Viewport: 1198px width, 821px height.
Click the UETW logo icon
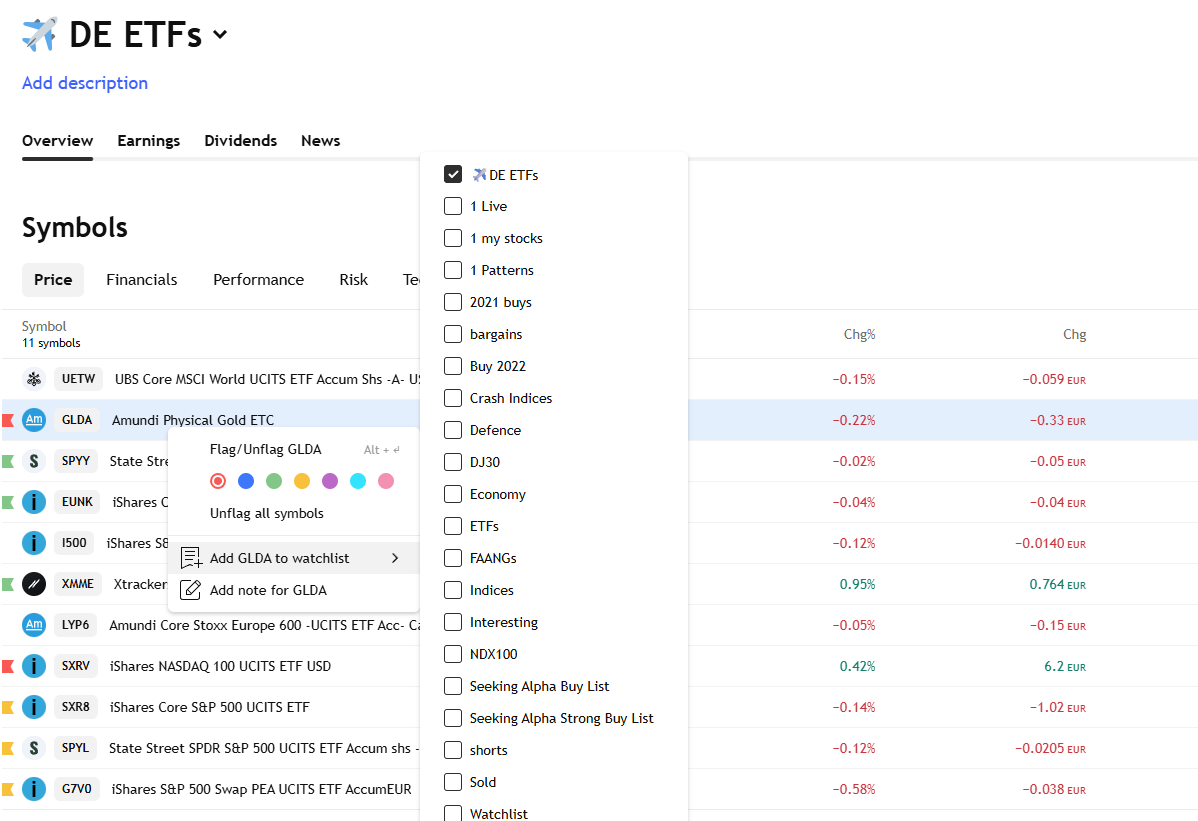[34, 379]
